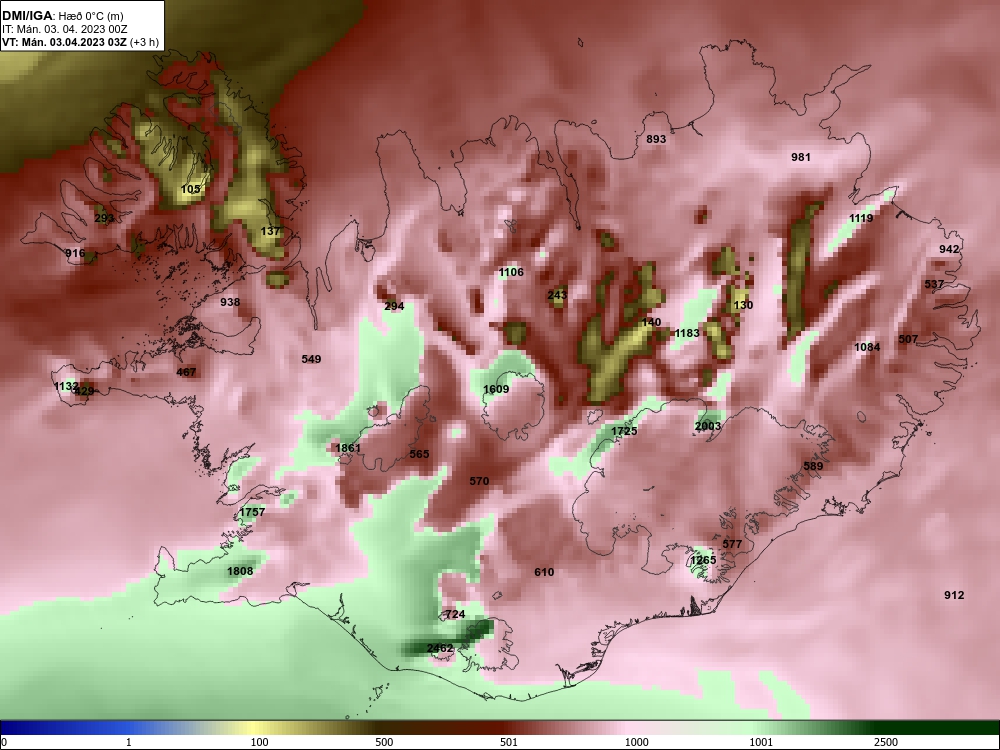Select the 1265 value in the southeast
The width and height of the screenshot is (1000, 750).
pos(703,560)
